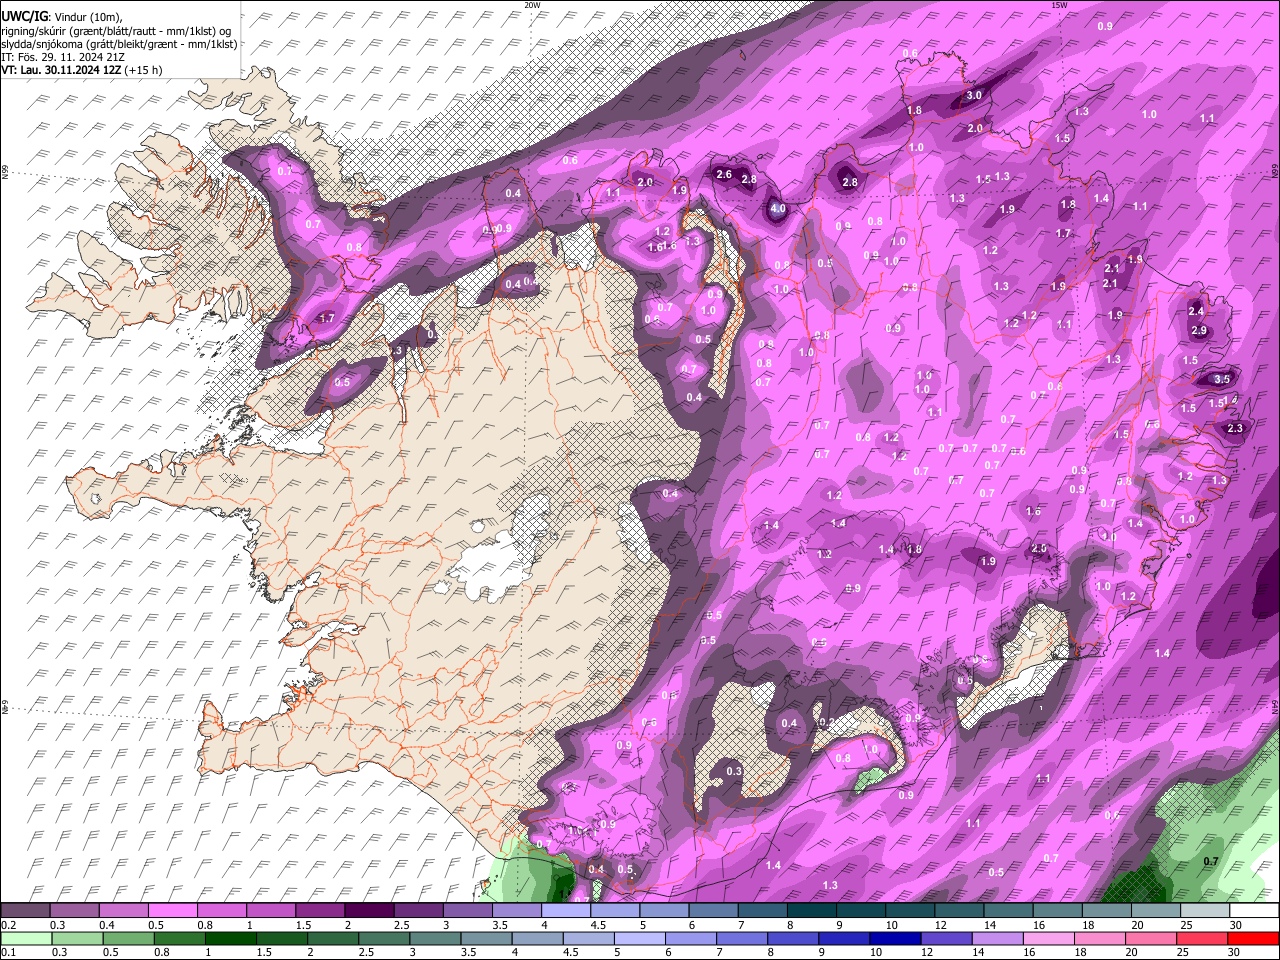This screenshot has width=1280, height=960.
Task: Click the dusky plum swatch between 0.2 and 0.3 in upper legend
Action: tap(25, 911)
